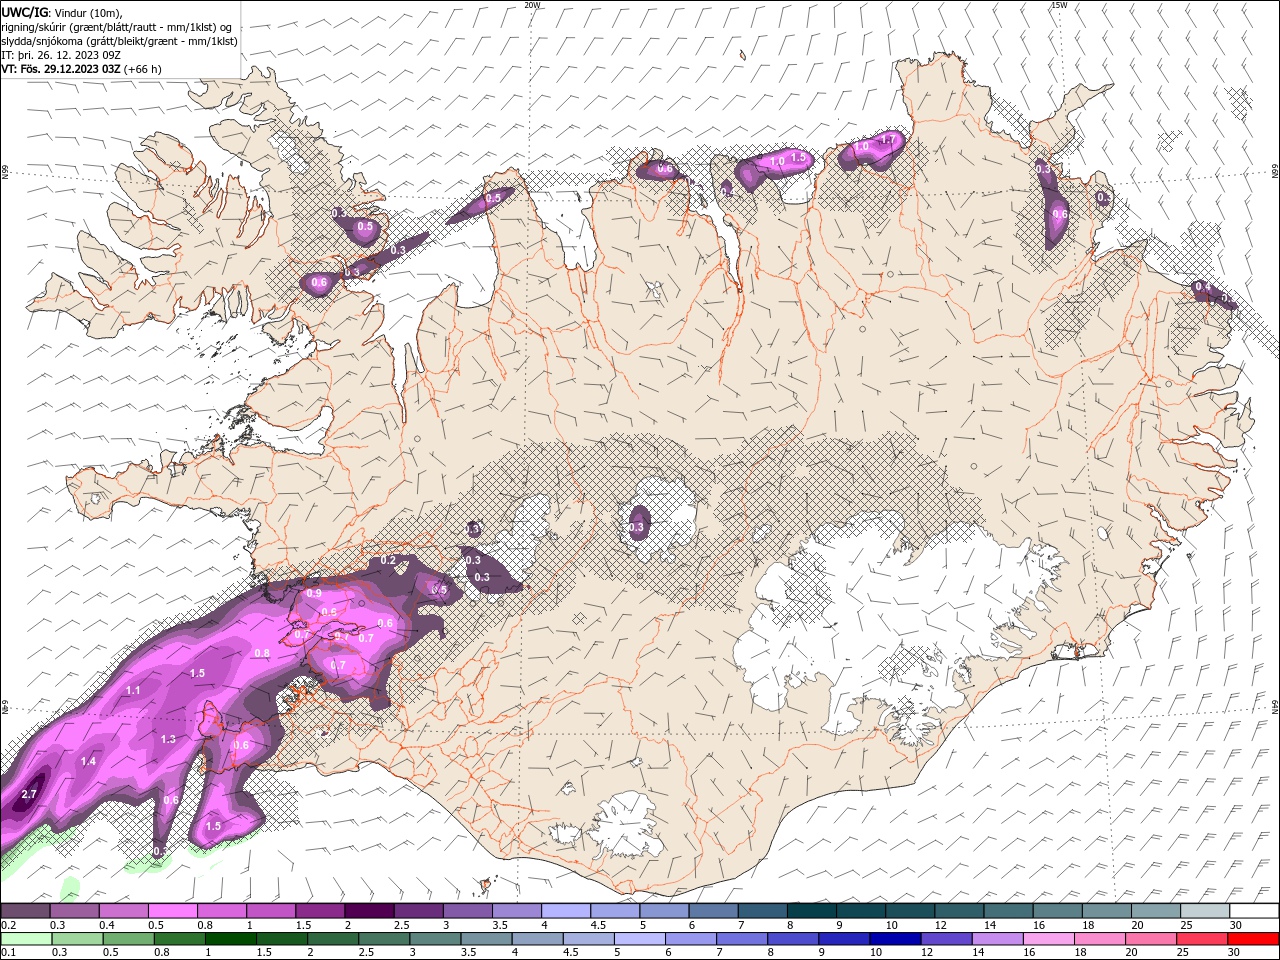Click the '0.2' label in the snow legend

(8, 925)
